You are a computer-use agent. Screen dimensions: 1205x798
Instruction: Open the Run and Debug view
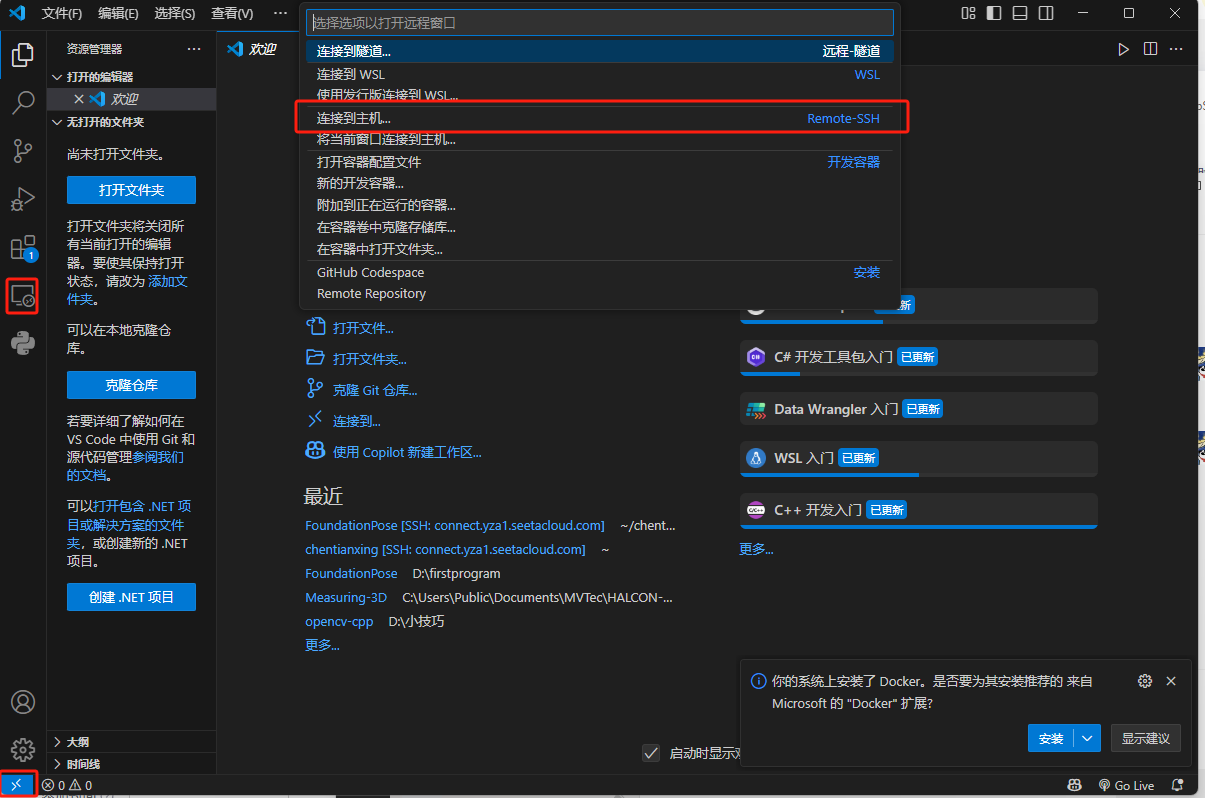coord(22,198)
